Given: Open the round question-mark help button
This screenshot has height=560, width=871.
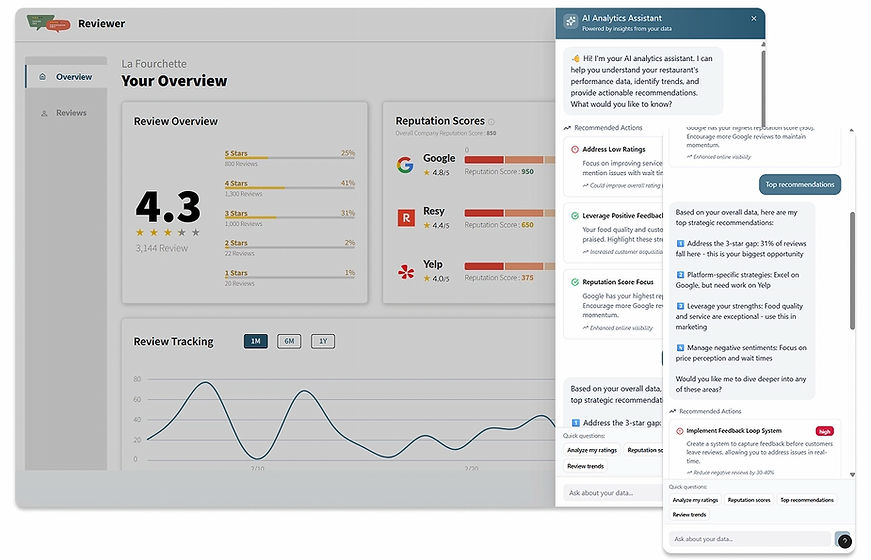Looking at the screenshot, I should (844, 541).
